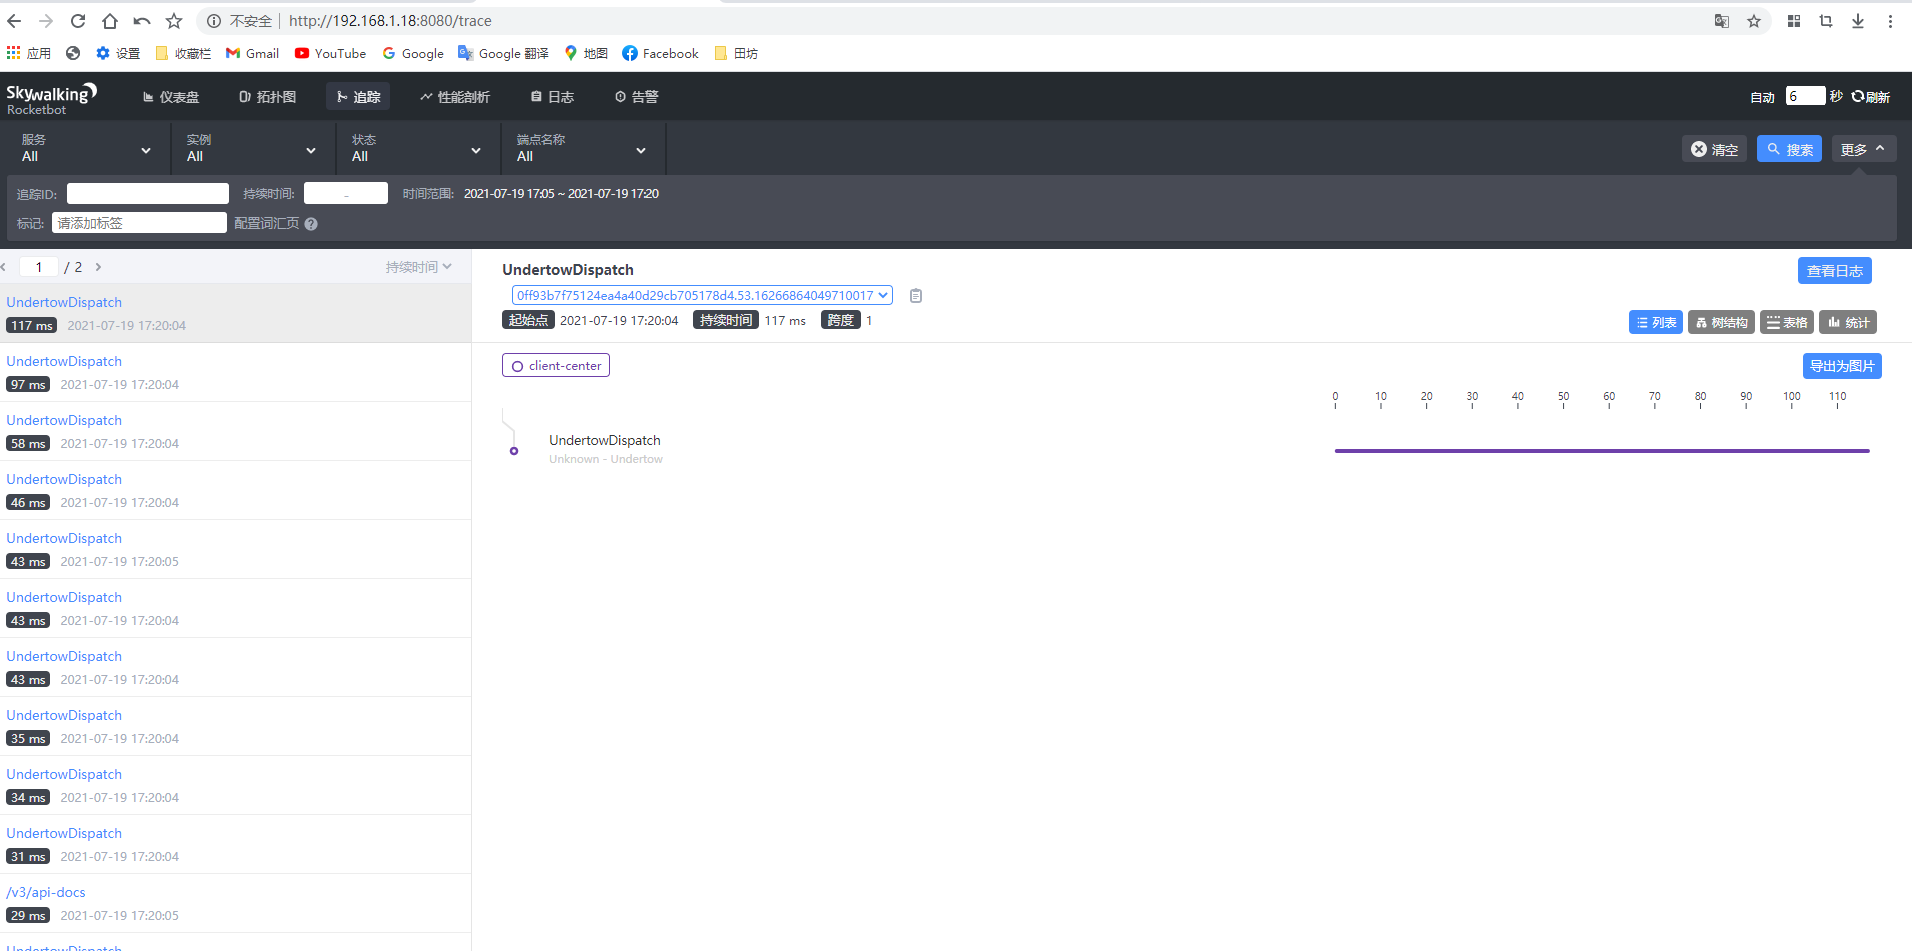1912x951 pixels.
Task: Open the browser three-dot menu
Action: point(1890,21)
